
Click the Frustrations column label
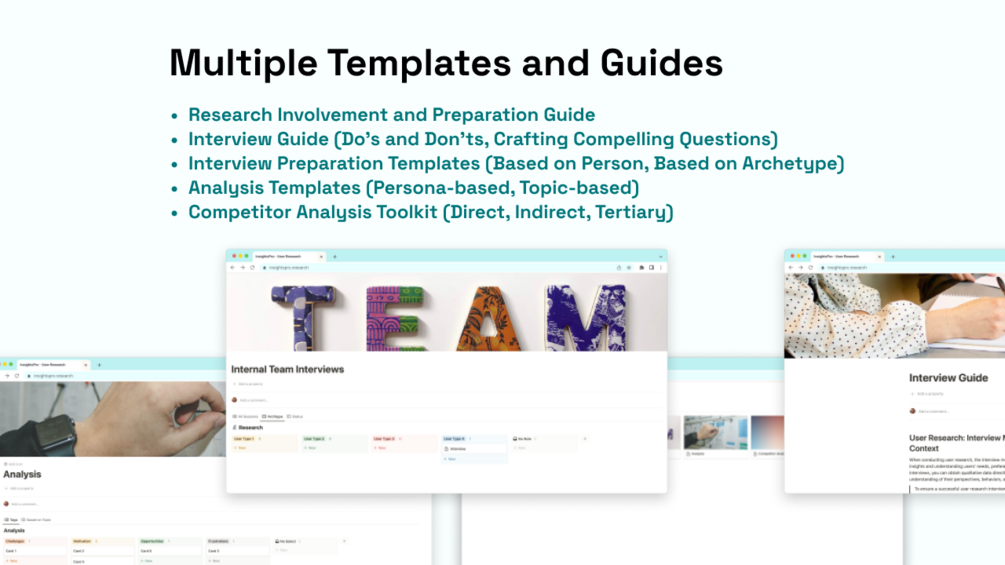tap(219, 541)
